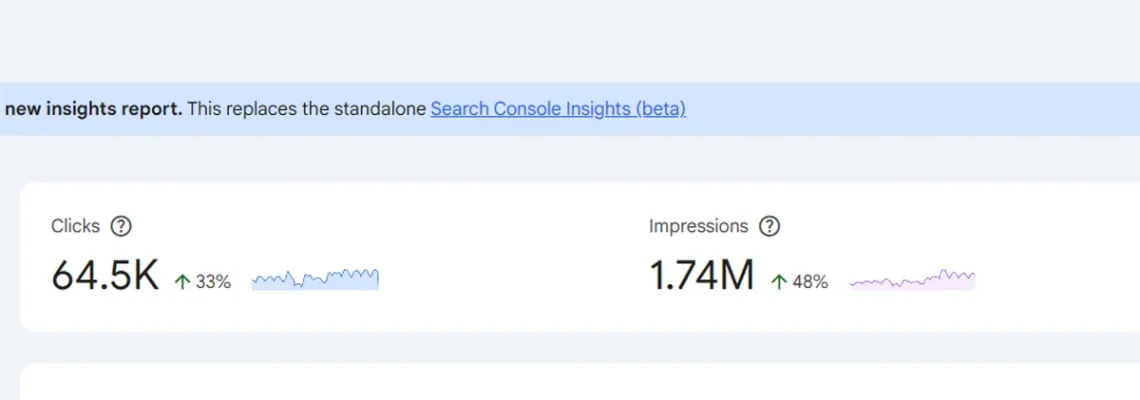Click the 64.5K clicks value
Viewport: 1140px width, 400px height.
pos(105,277)
